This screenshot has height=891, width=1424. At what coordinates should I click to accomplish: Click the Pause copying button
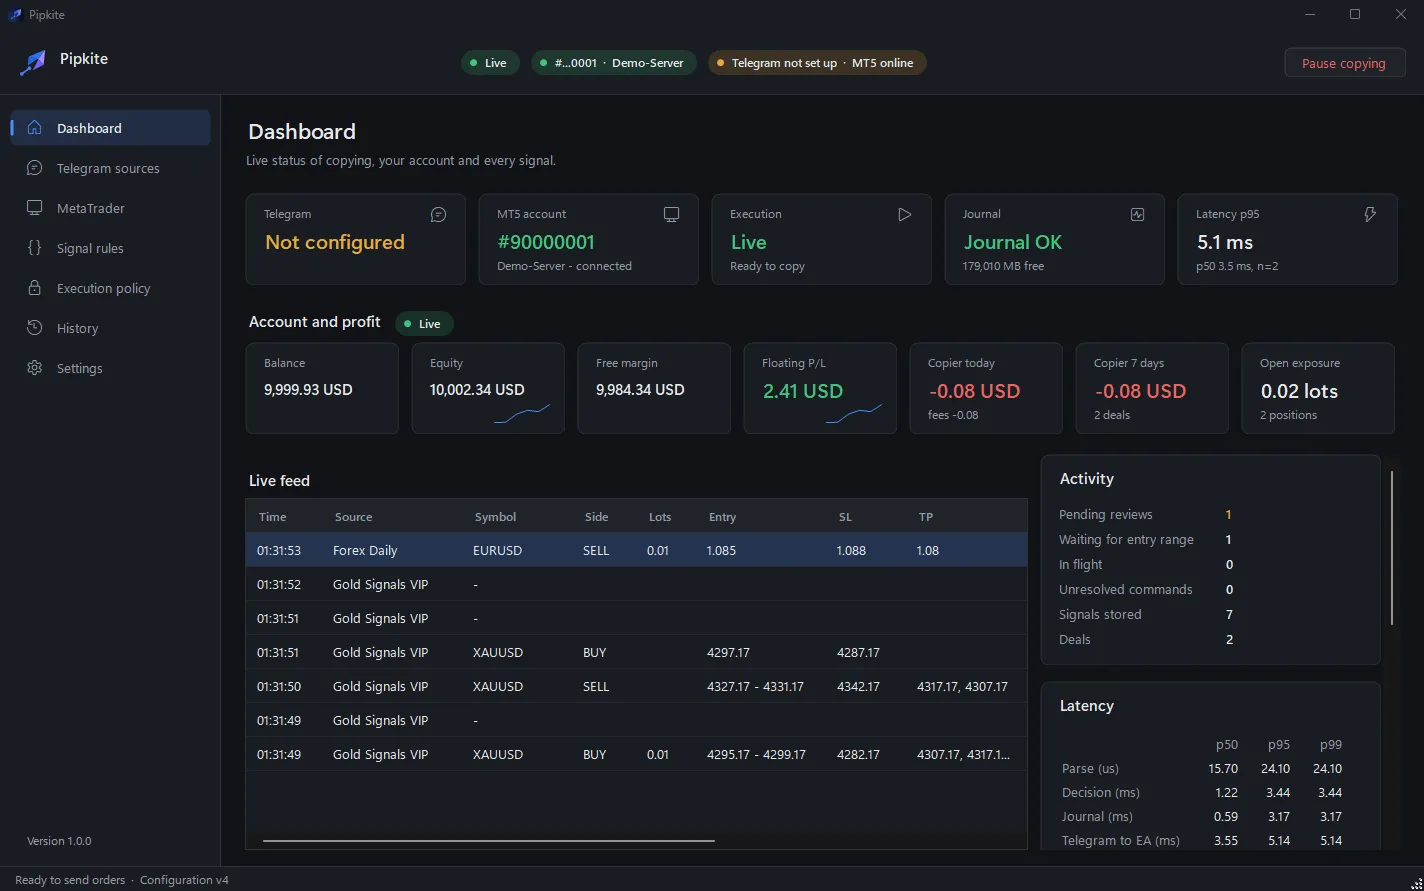pos(1345,63)
